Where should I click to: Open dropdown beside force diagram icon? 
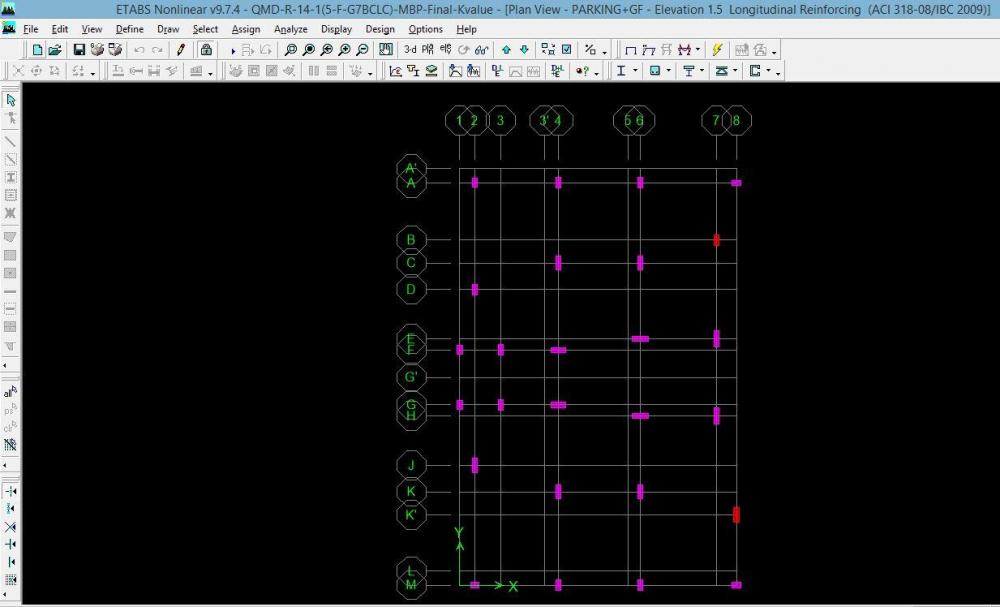click(697, 50)
